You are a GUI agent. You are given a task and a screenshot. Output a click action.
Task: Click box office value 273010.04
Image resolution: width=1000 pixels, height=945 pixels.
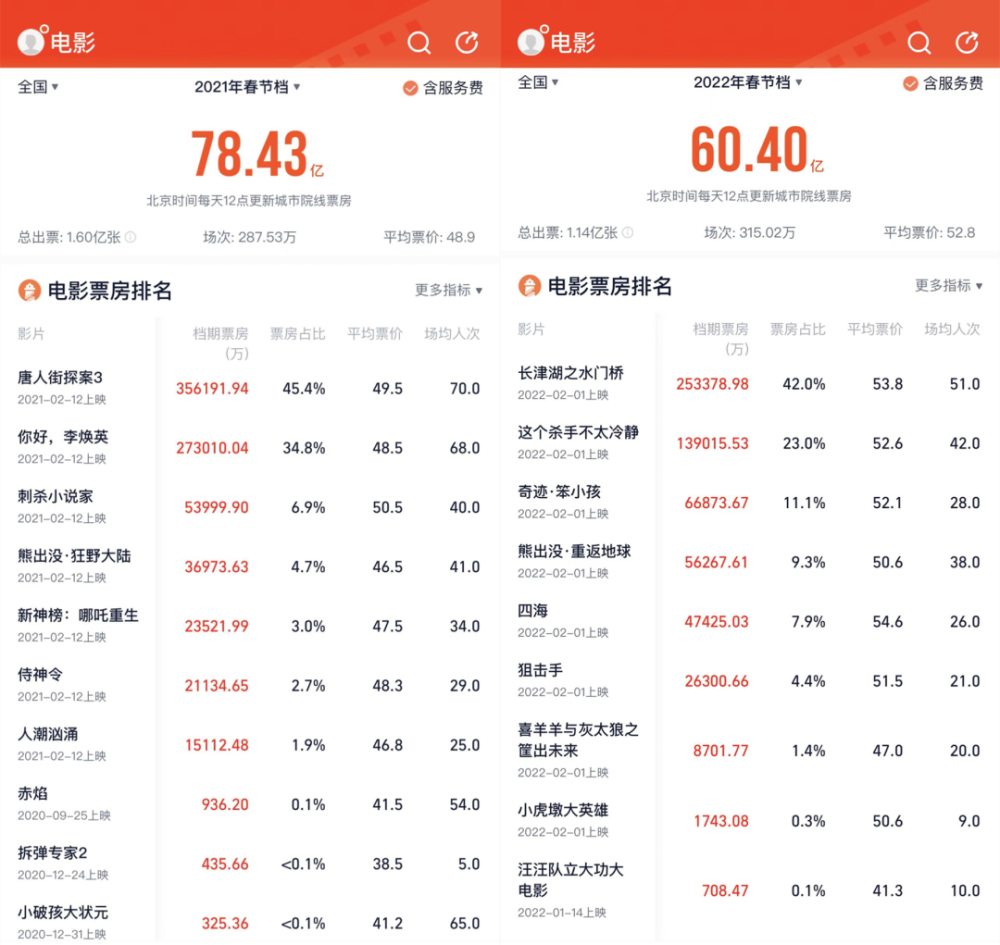click(212, 448)
